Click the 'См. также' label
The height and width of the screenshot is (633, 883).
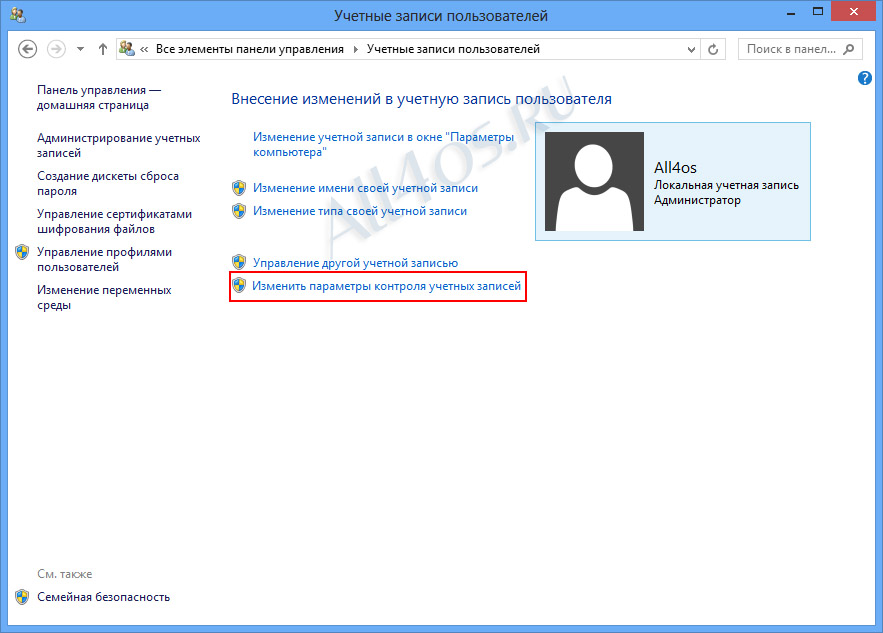coord(65,574)
